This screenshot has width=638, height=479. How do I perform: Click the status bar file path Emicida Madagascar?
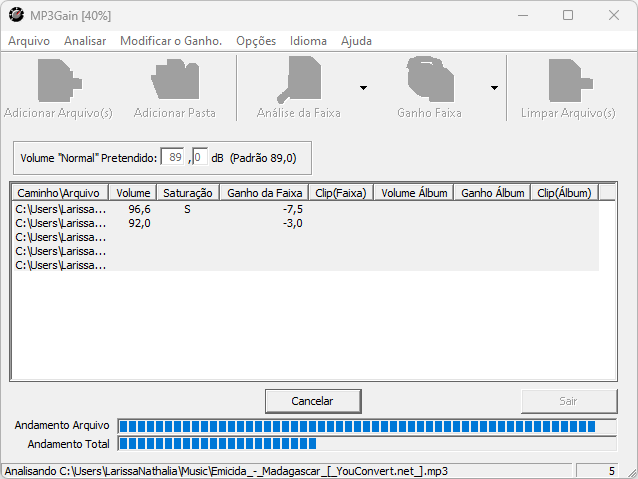pyautogui.click(x=226, y=471)
